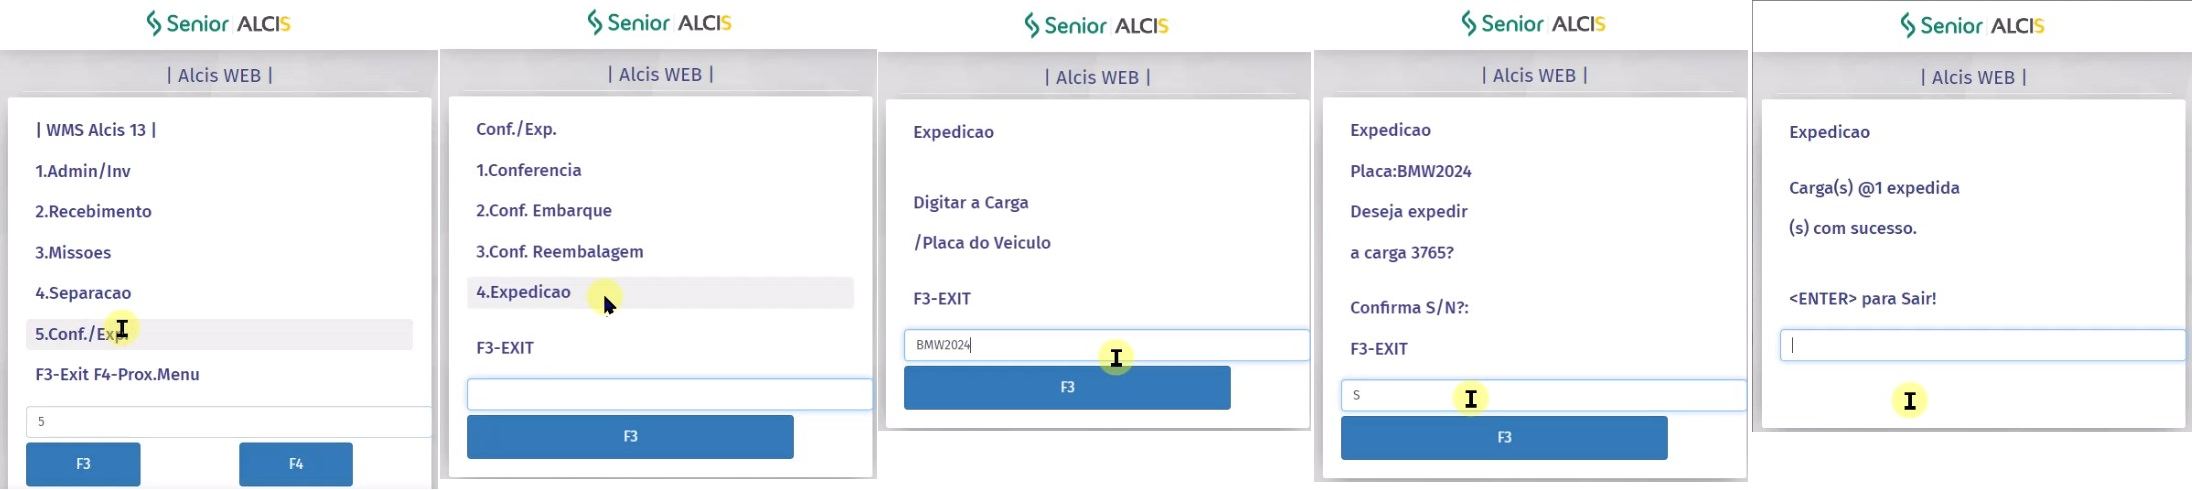The width and height of the screenshot is (2200, 490).
Task: Select the 4.Separacao menu option
Action: 83,293
